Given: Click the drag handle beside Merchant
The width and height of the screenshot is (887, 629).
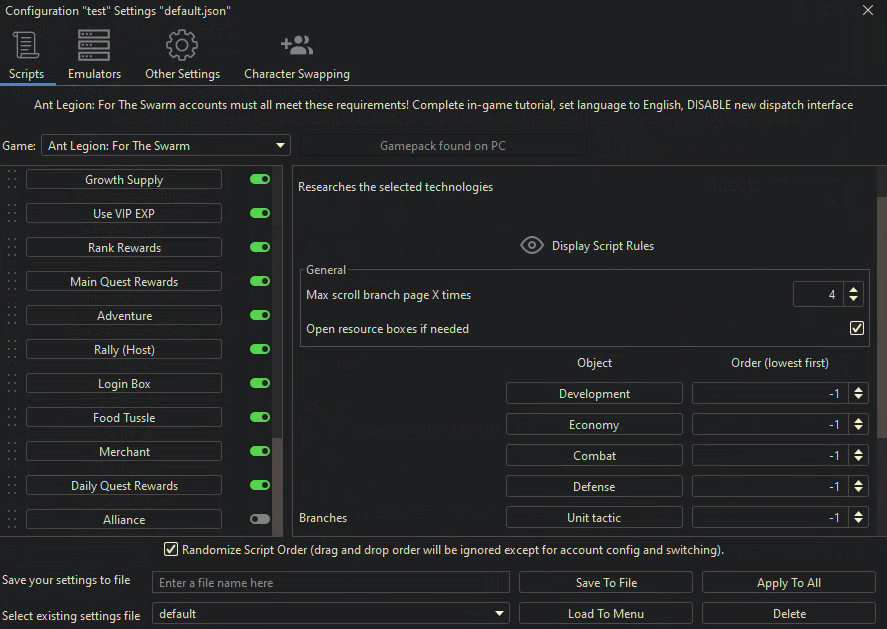Looking at the screenshot, I should (x=13, y=452).
